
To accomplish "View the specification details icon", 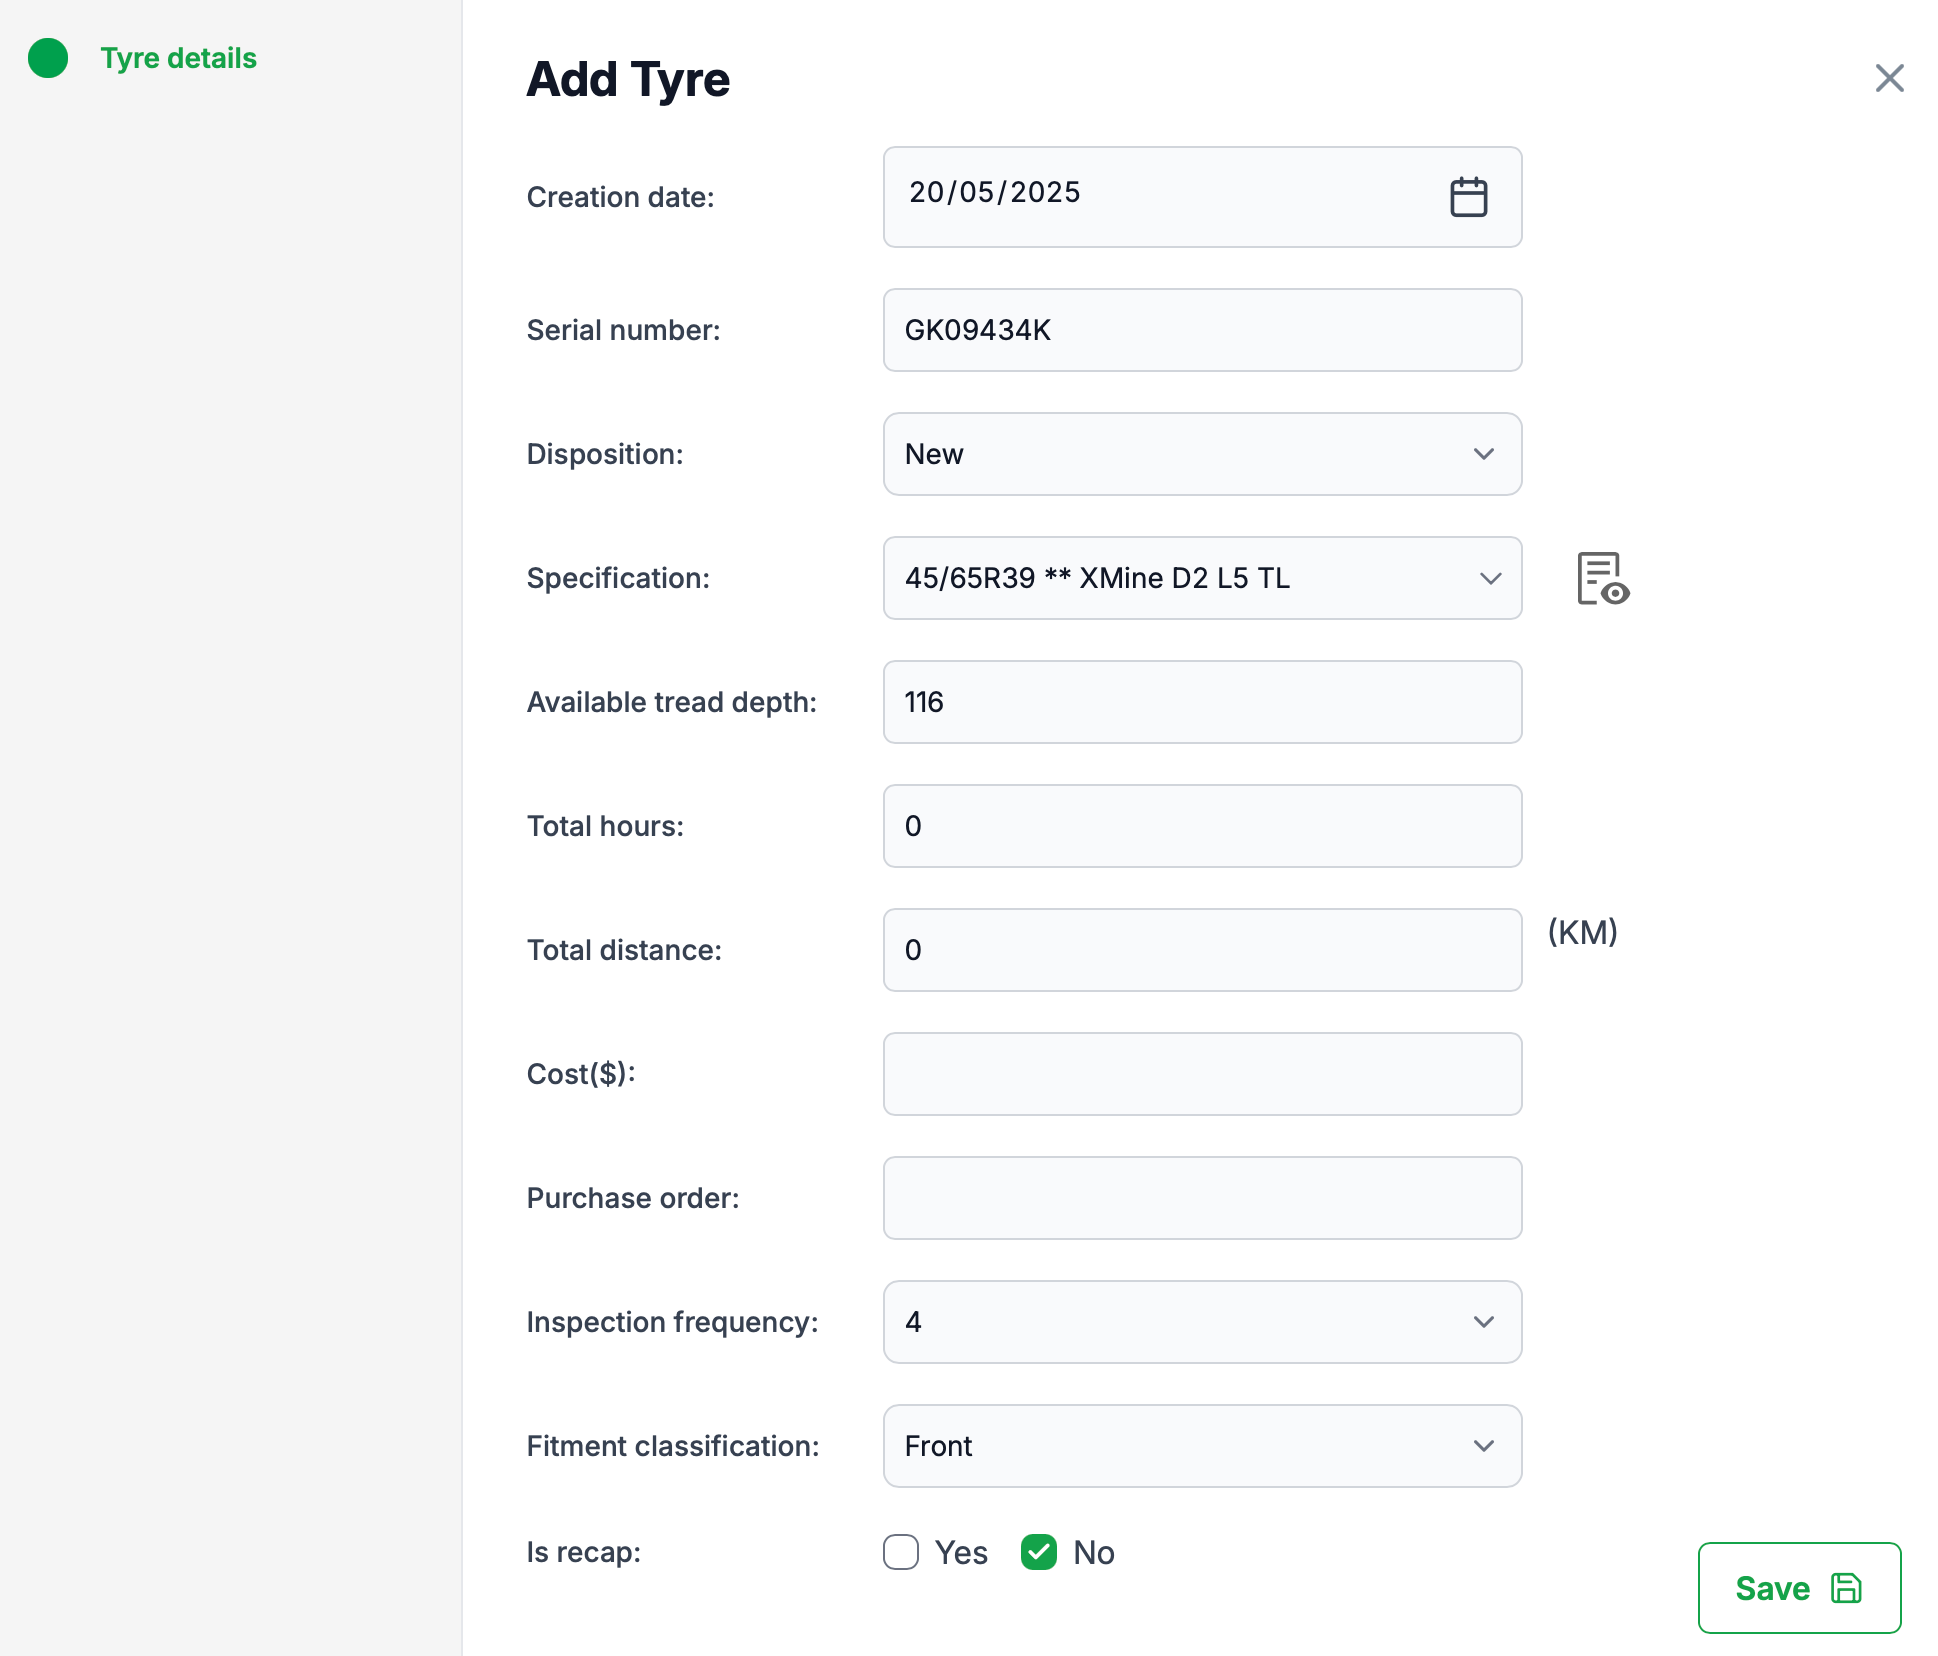I will pos(1602,578).
